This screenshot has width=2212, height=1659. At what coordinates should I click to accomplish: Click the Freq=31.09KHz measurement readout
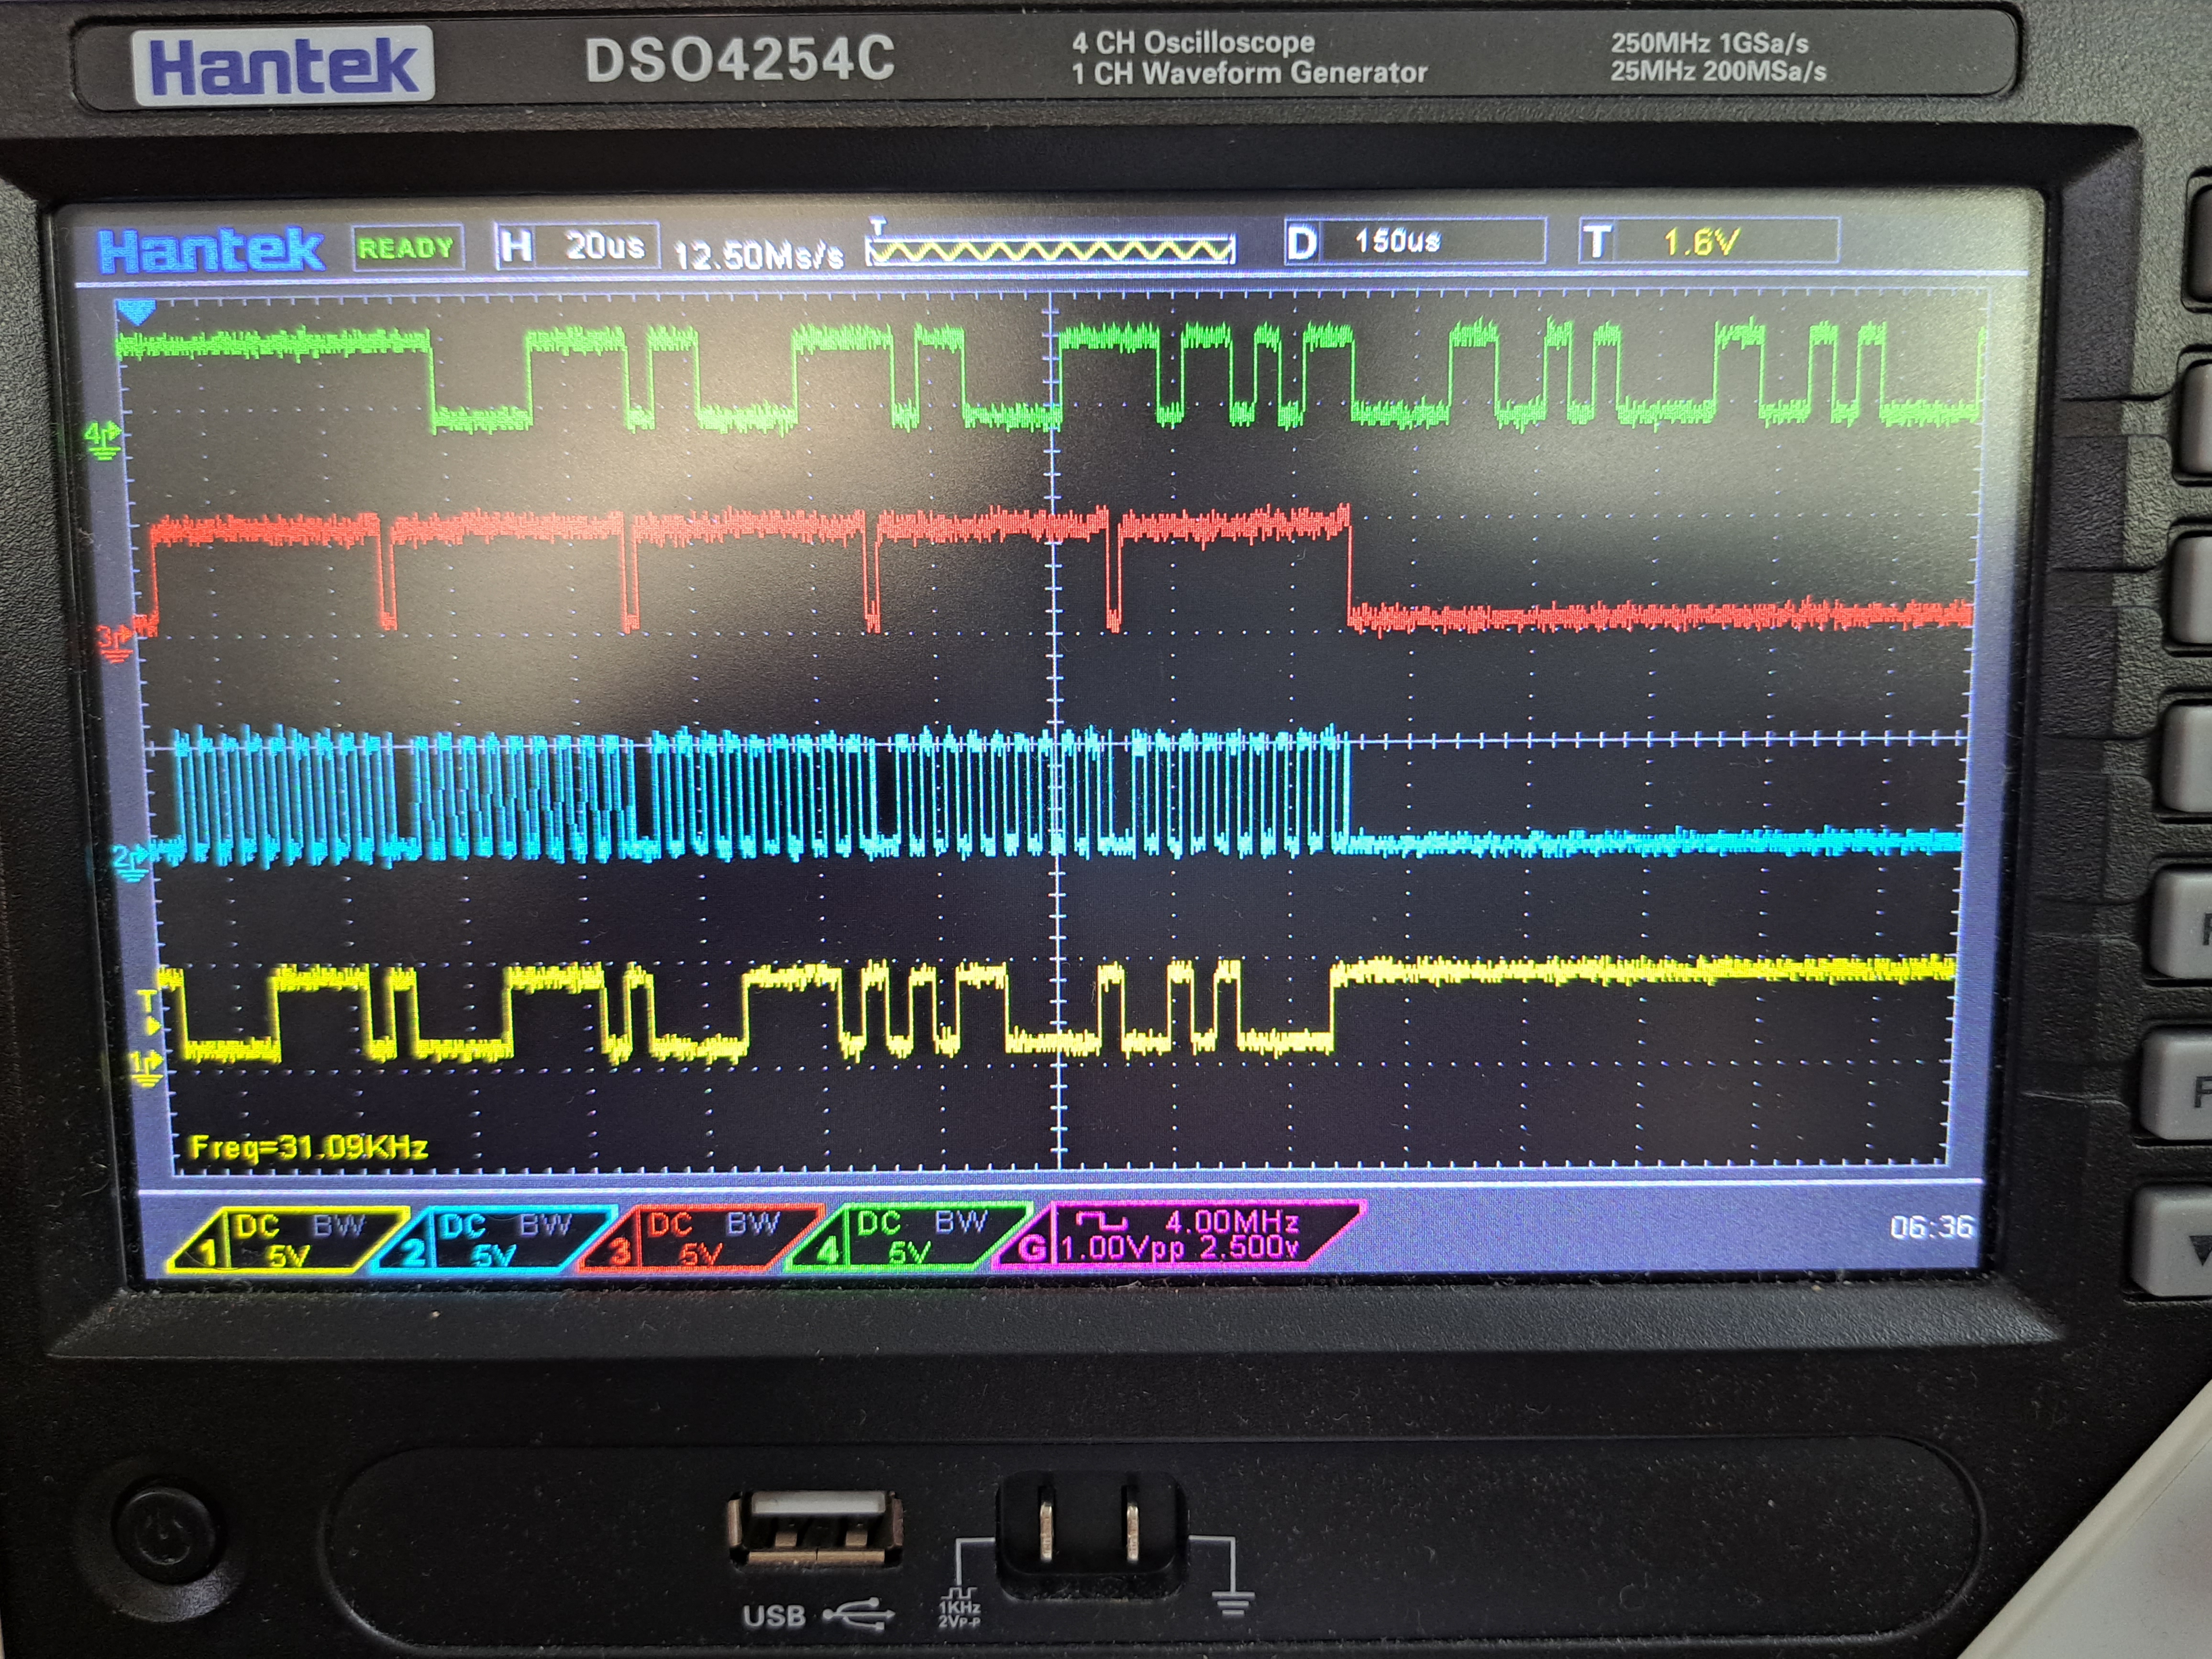click(309, 1146)
